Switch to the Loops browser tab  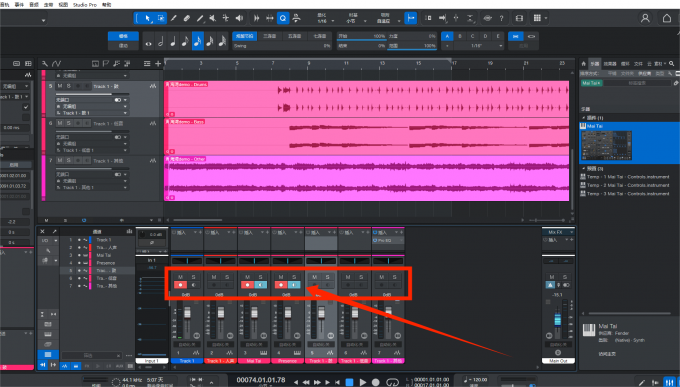[x=625, y=64]
